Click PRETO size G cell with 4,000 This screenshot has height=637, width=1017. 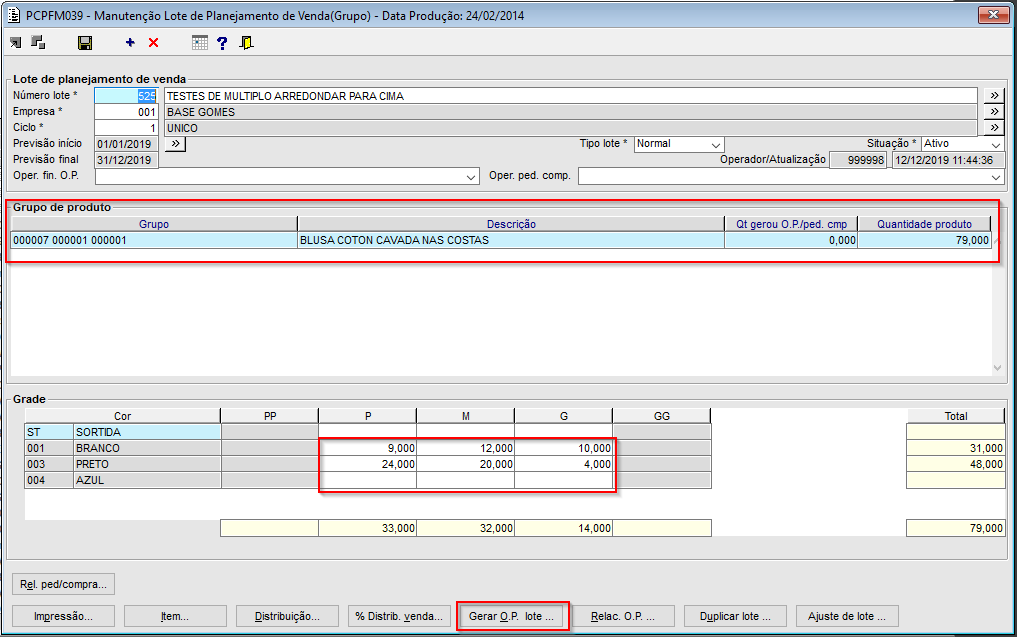click(x=564, y=464)
